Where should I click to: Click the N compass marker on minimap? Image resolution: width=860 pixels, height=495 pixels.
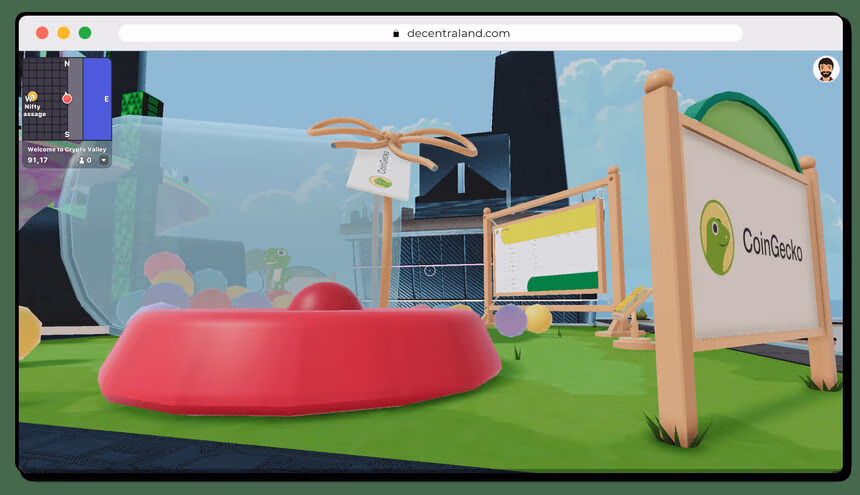coord(67,64)
